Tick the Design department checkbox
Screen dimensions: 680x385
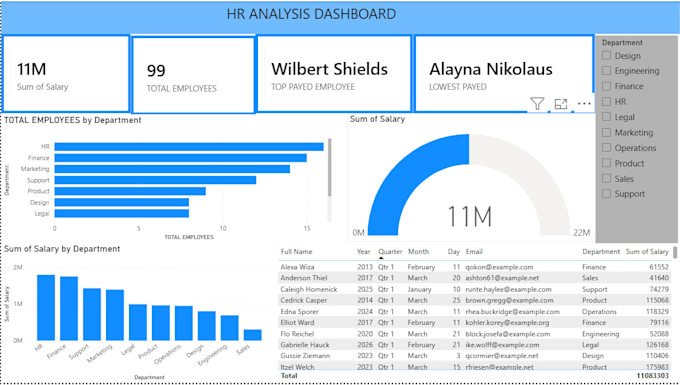(x=606, y=55)
